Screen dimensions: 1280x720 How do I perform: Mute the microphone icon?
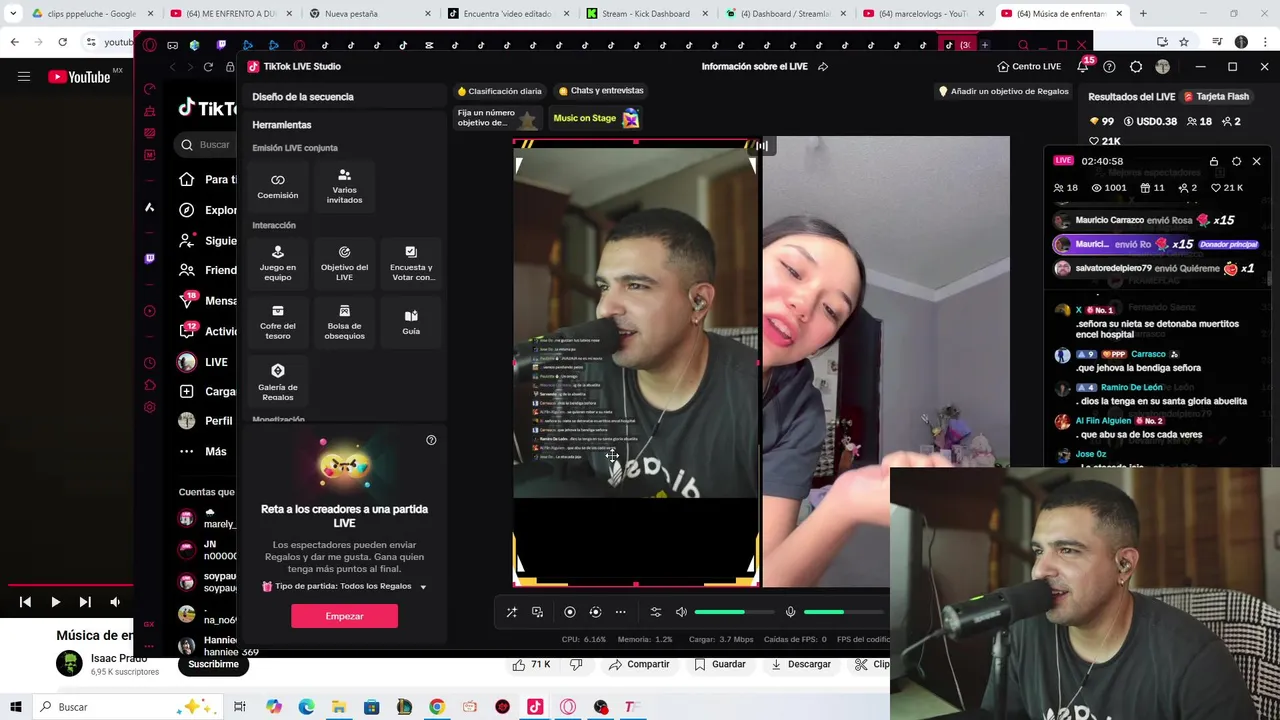[790, 612]
